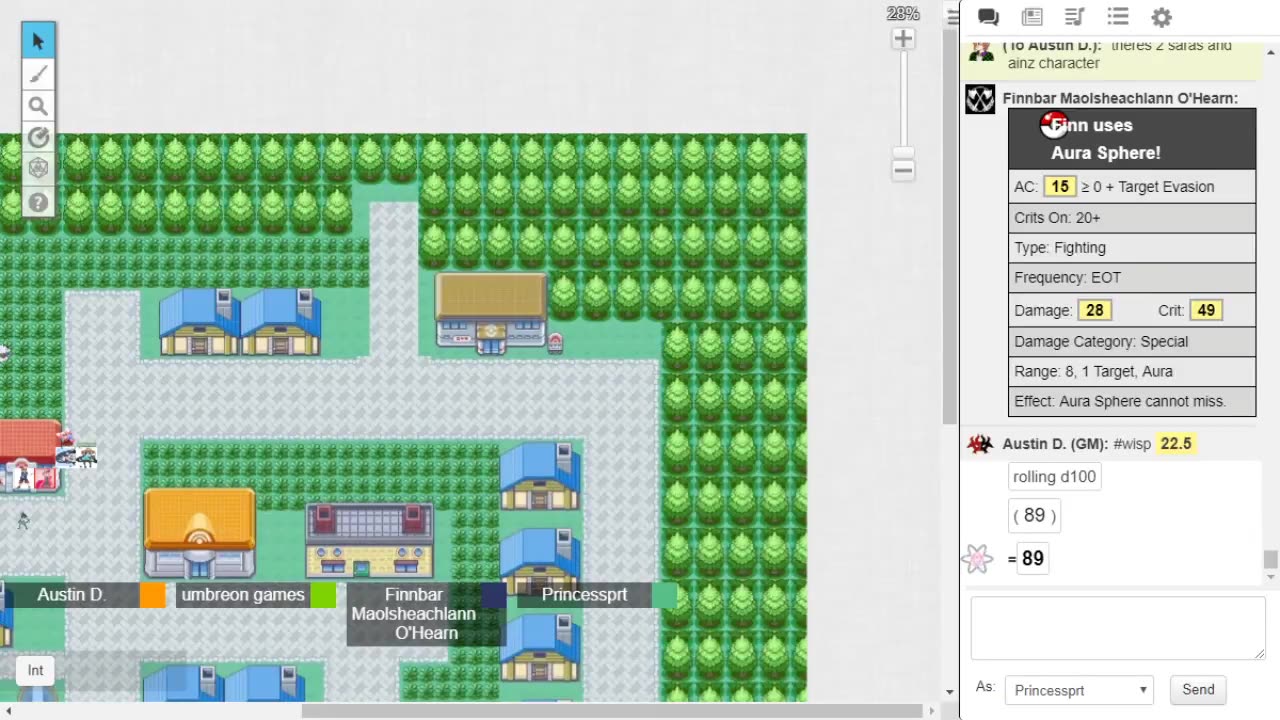The height and width of the screenshot is (720, 1280).
Task: Click umbreon games' green color swatch
Action: coord(323,595)
